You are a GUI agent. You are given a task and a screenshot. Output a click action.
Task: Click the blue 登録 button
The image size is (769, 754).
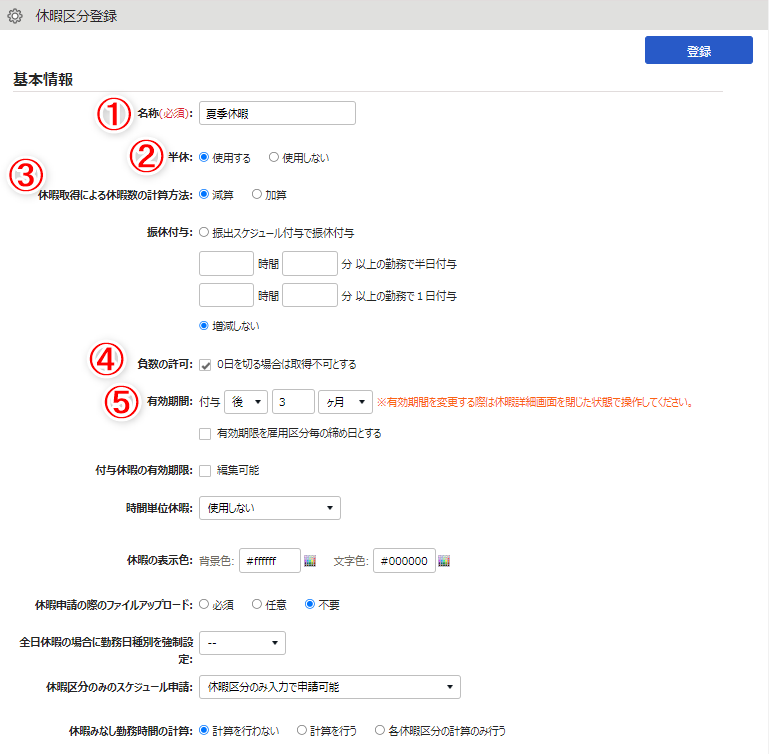pos(698,50)
